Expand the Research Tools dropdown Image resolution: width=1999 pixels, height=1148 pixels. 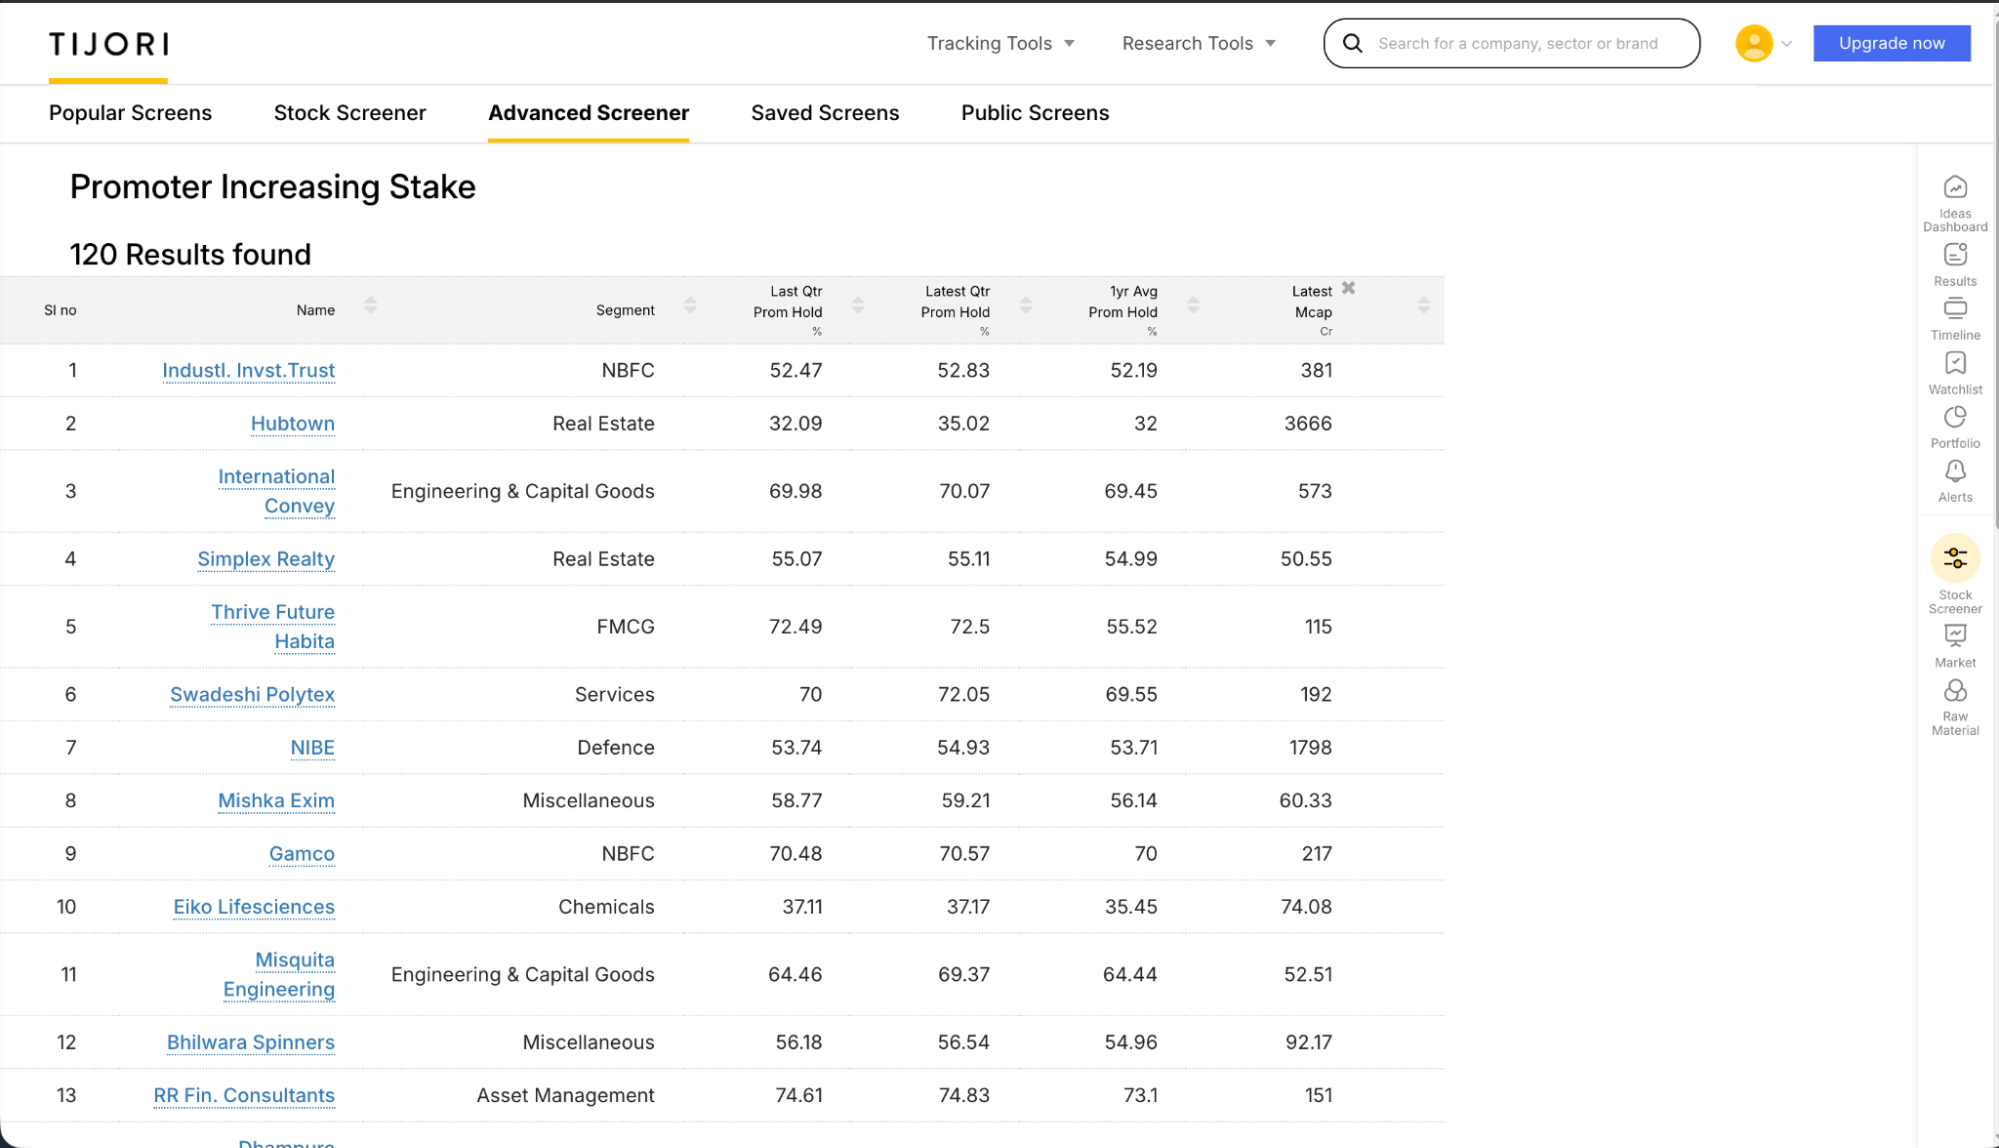click(1198, 43)
